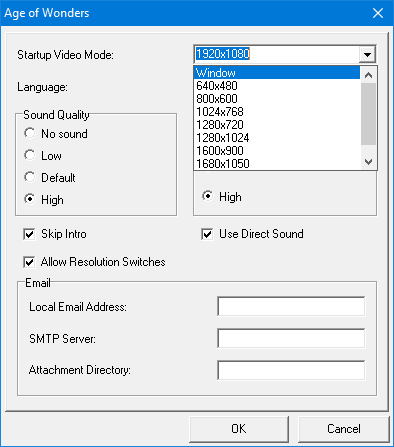
Task: Click the 1920x1080 video mode field
Action: coord(277,54)
